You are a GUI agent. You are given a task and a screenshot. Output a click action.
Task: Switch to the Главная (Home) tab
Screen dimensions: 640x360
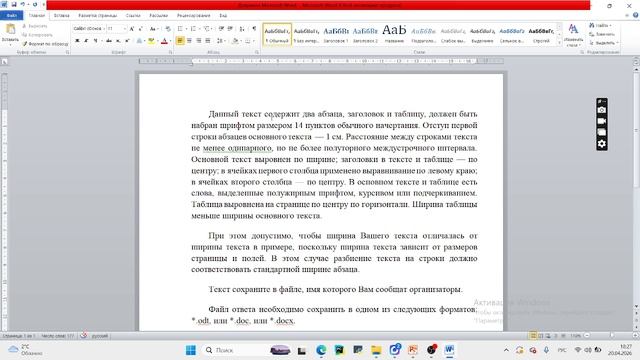(37, 16)
